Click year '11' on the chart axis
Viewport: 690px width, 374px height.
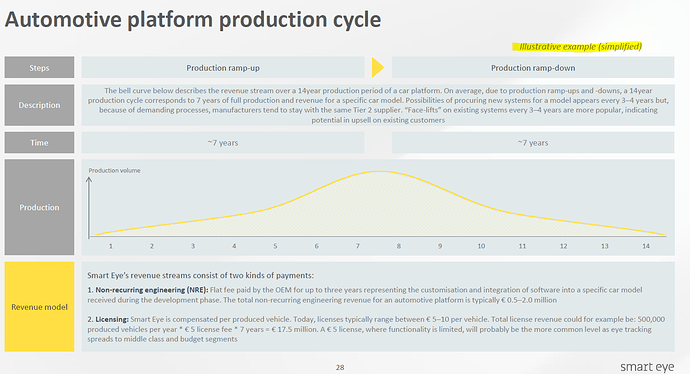(522, 246)
